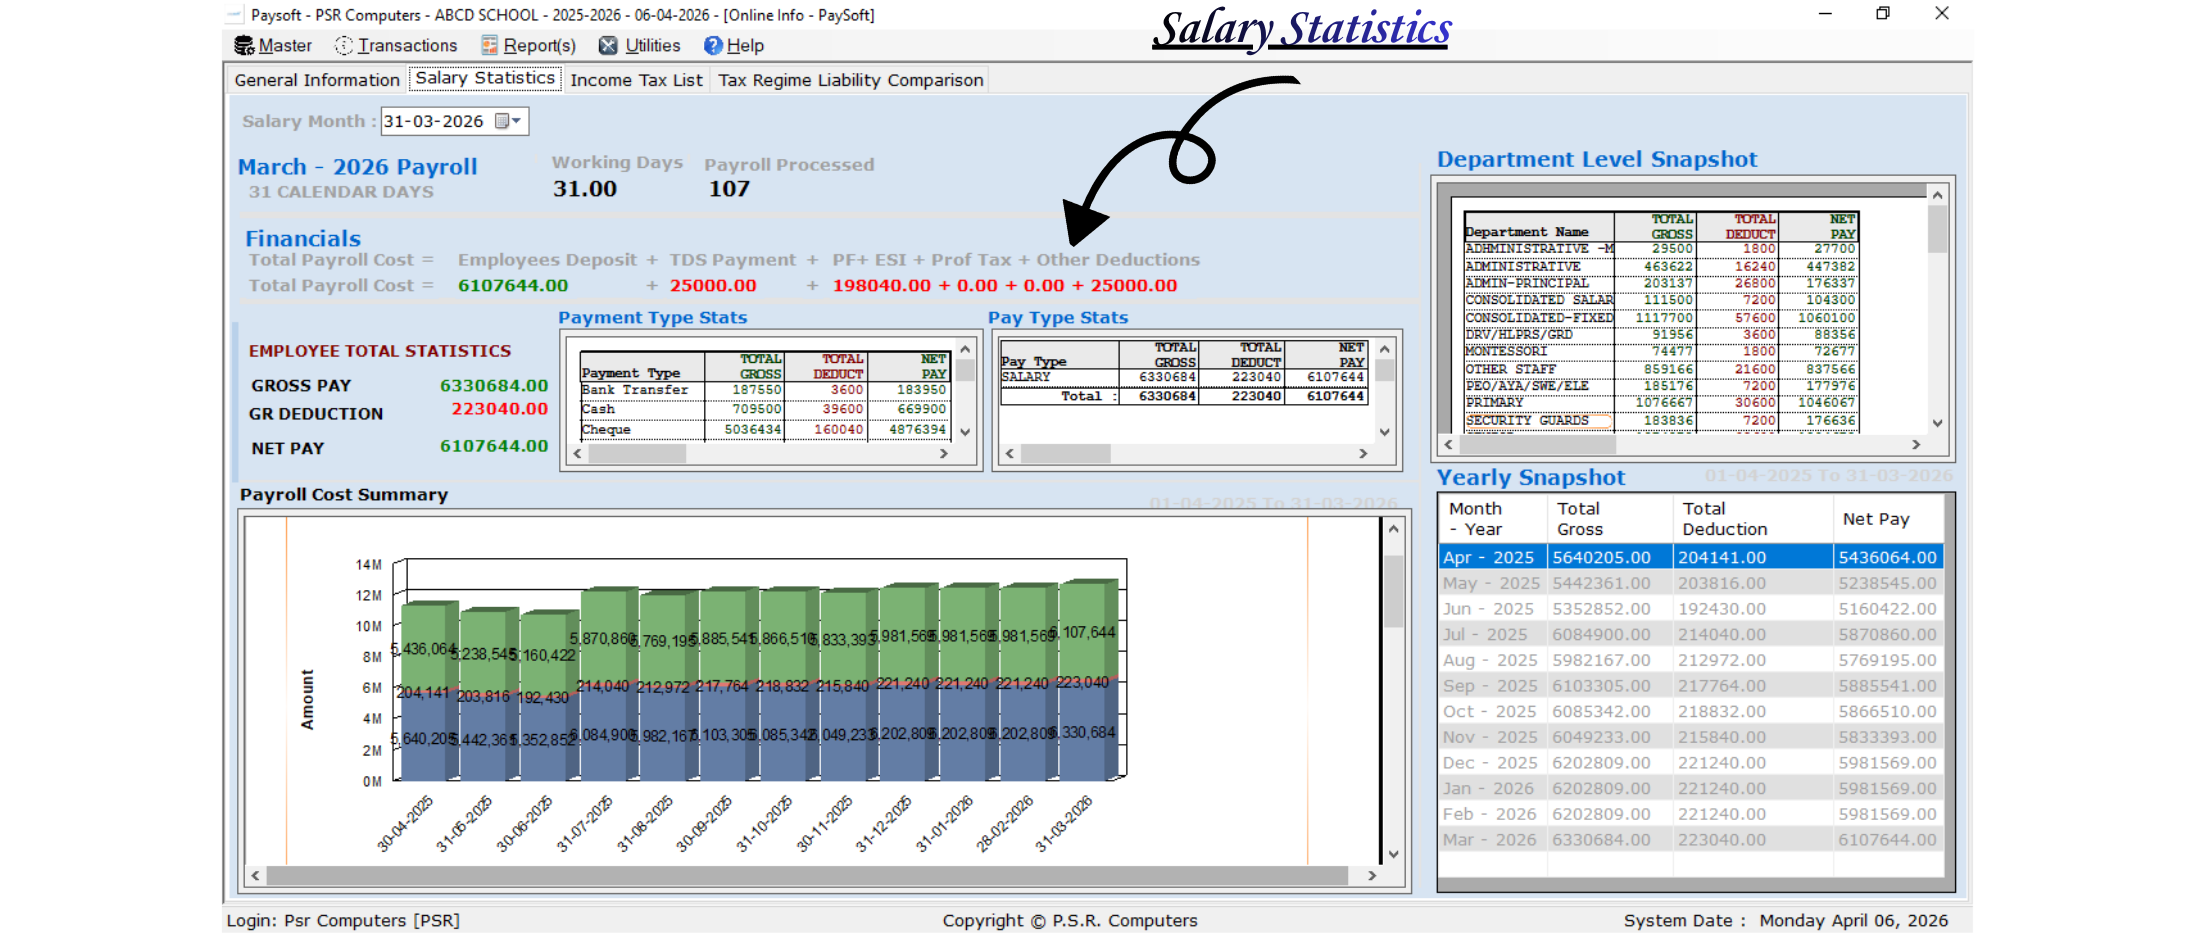Select the Salary Statistics tab
This screenshot has width=2196, height=934.
(x=485, y=78)
